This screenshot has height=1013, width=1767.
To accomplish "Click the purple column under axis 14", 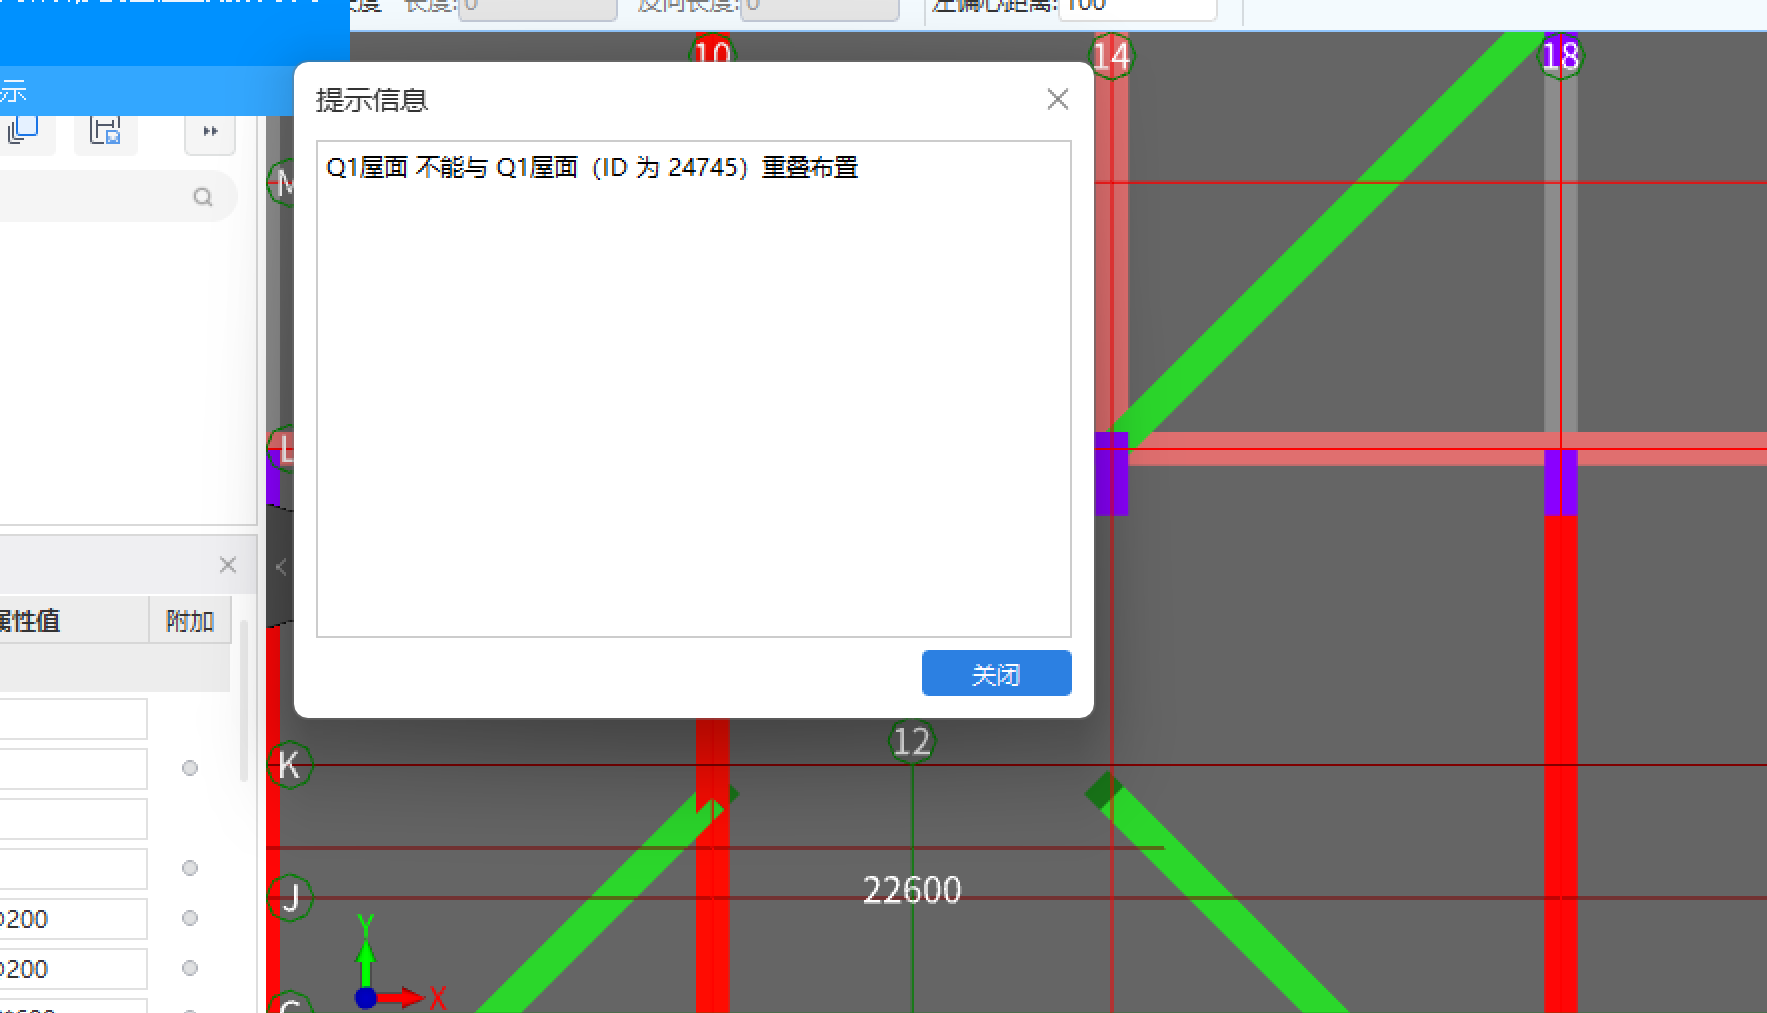I will (x=1111, y=474).
